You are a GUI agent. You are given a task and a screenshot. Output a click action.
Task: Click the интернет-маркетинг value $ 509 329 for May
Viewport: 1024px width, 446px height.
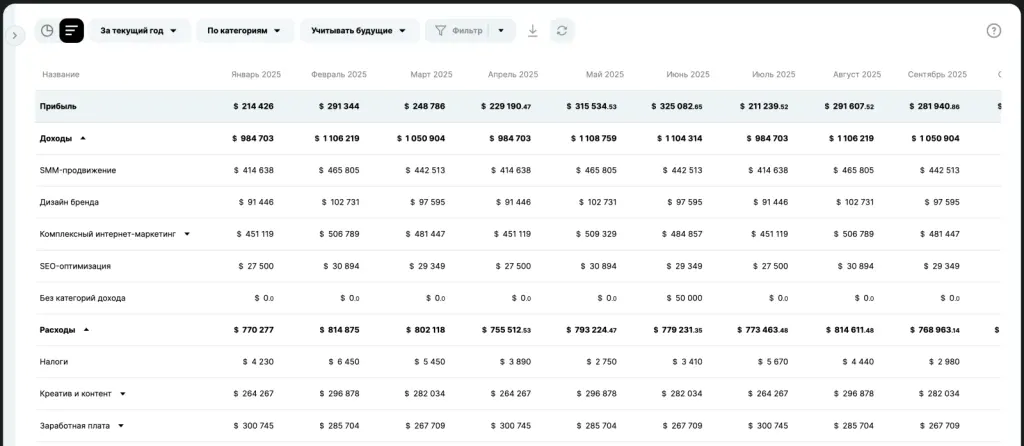click(x=596, y=234)
